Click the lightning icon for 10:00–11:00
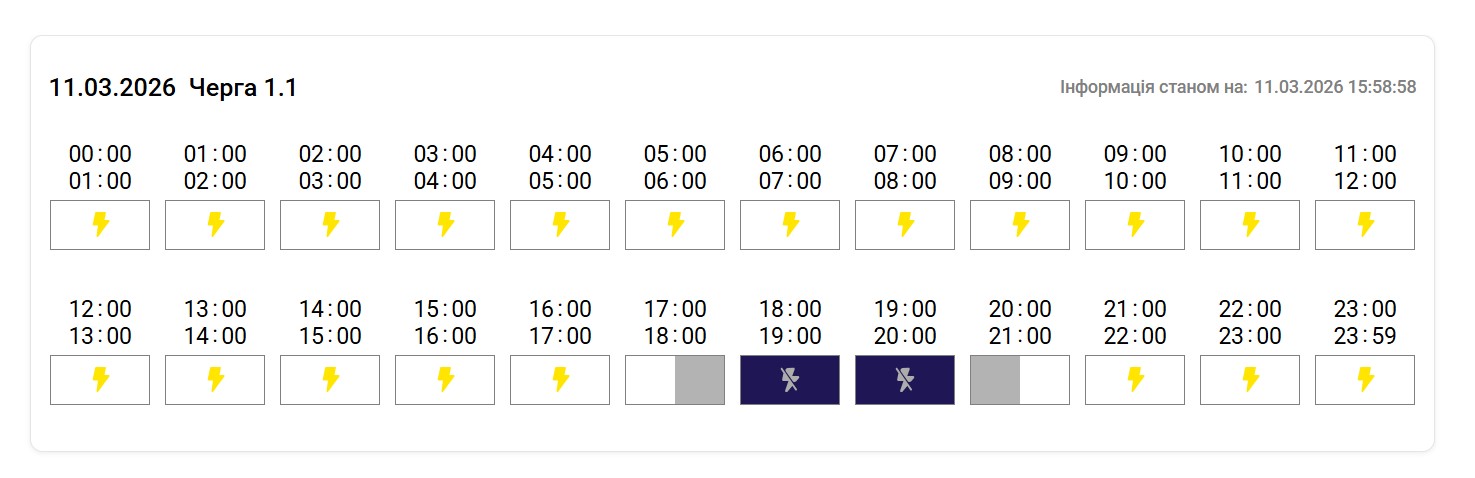This screenshot has height=478, width=1475. [1250, 224]
